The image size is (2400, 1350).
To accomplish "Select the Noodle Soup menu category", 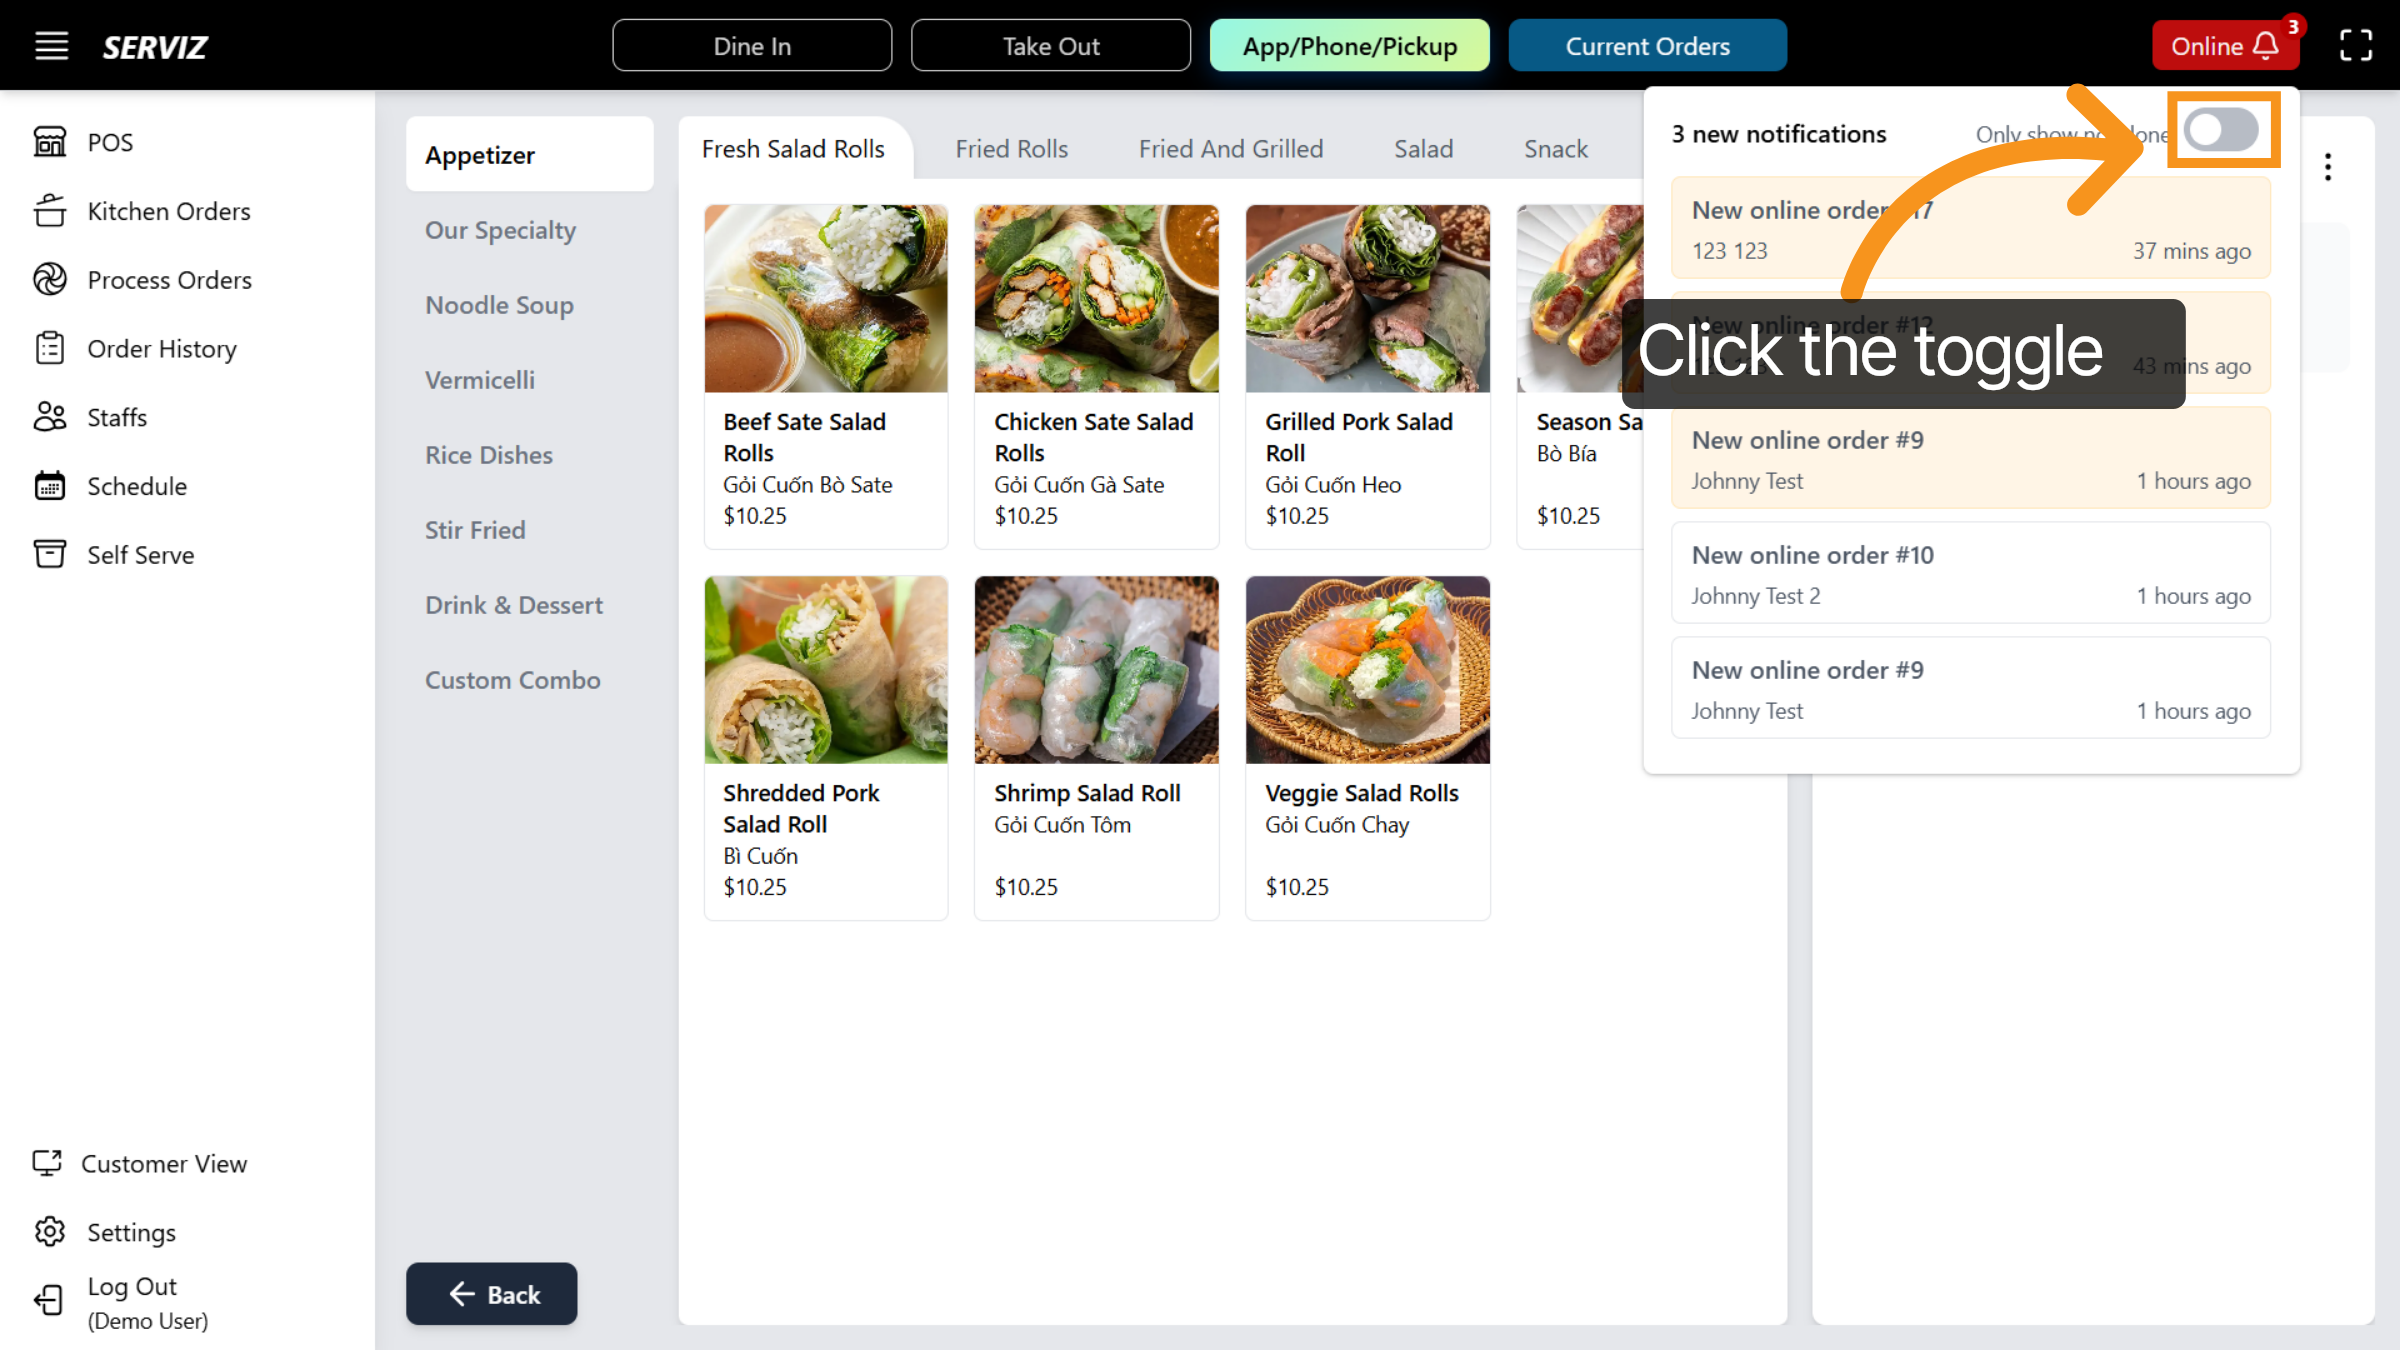I will tap(499, 305).
